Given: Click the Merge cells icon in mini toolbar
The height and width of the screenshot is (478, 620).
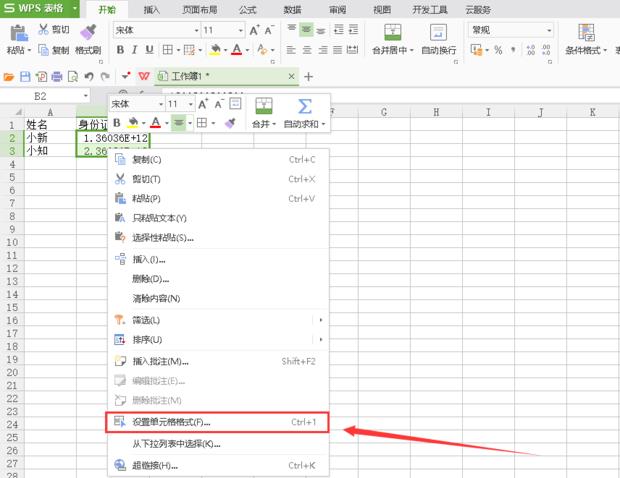Looking at the screenshot, I should (263, 107).
